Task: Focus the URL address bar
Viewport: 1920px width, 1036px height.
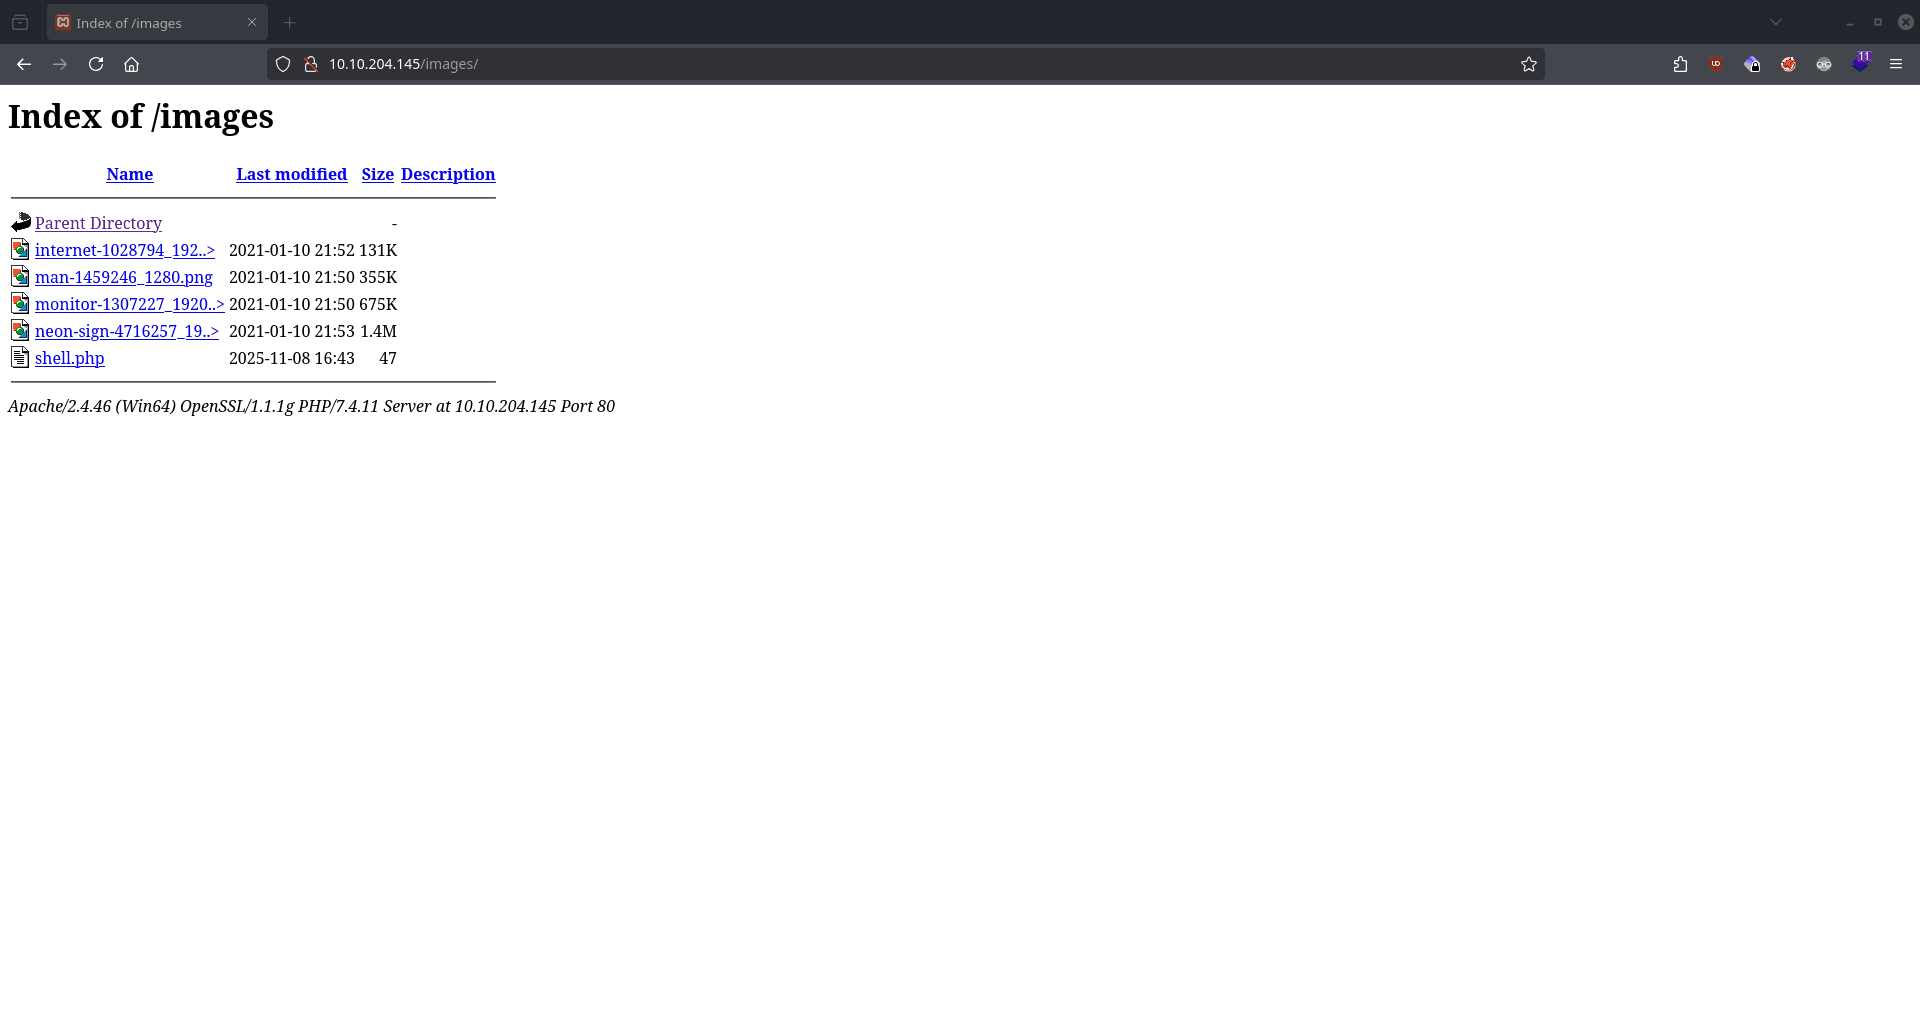Action: 900,64
